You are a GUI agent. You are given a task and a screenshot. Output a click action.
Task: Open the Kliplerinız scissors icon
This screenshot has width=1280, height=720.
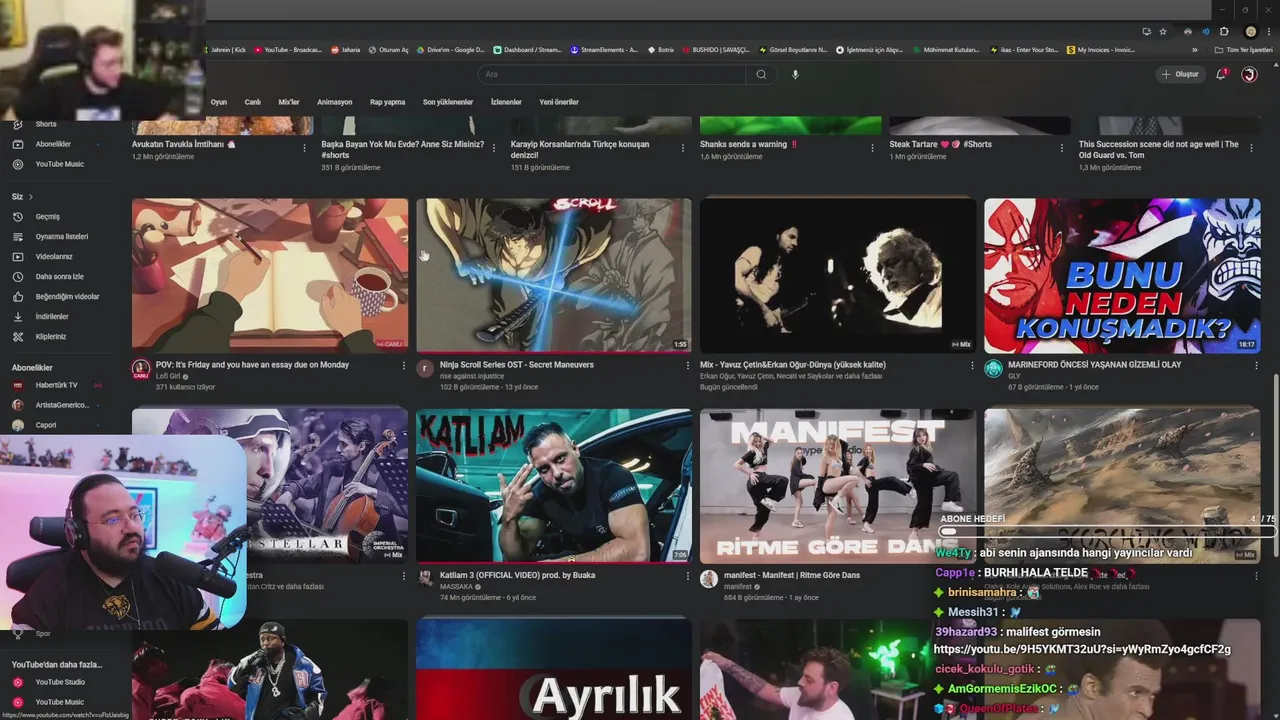[x=17, y=336]
